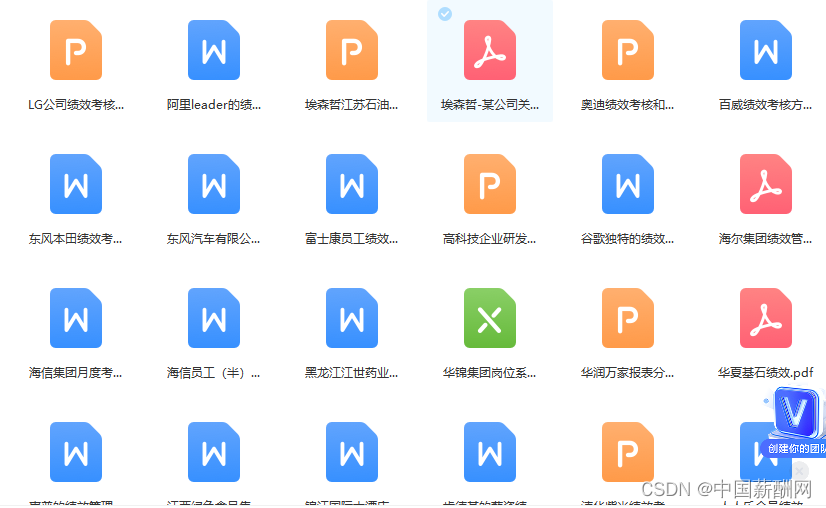Image resolution: width=826 pixels, height=508 pixels.
Task: Select the file name 海尔集团绩效管...
Action: point(766,239)
